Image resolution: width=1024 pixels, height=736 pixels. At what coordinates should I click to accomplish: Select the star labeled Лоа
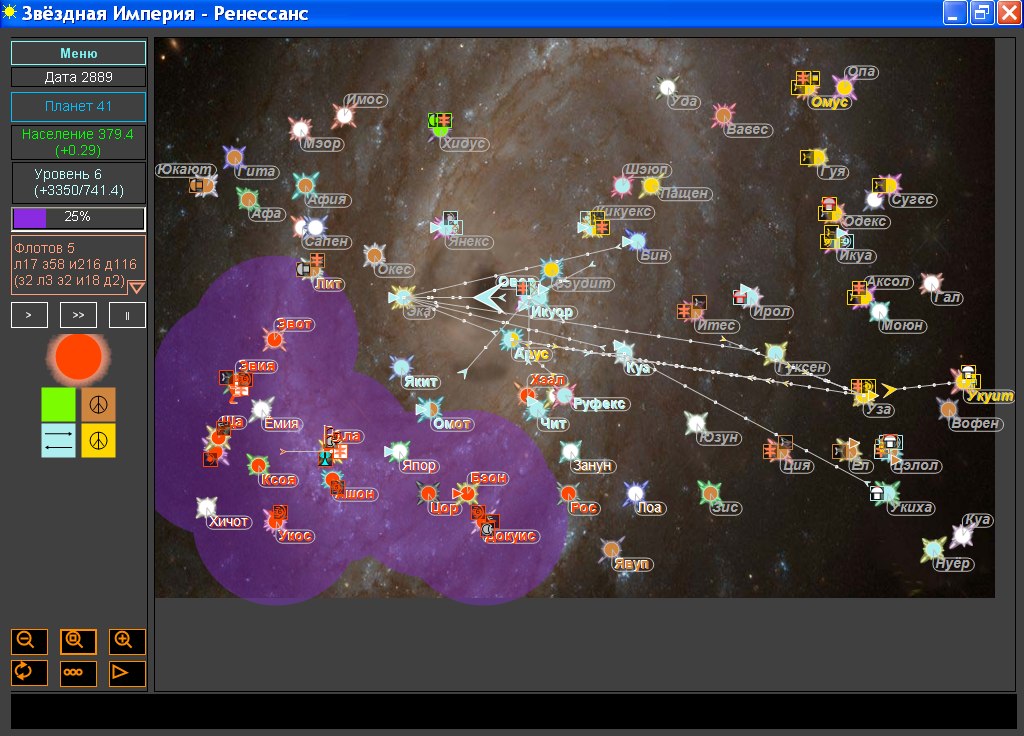coord(635,494)
